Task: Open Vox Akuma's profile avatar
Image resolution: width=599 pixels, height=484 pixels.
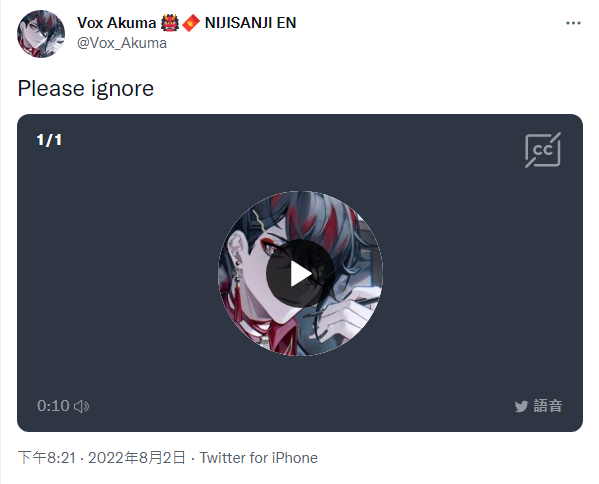Action: coord(41,34)
